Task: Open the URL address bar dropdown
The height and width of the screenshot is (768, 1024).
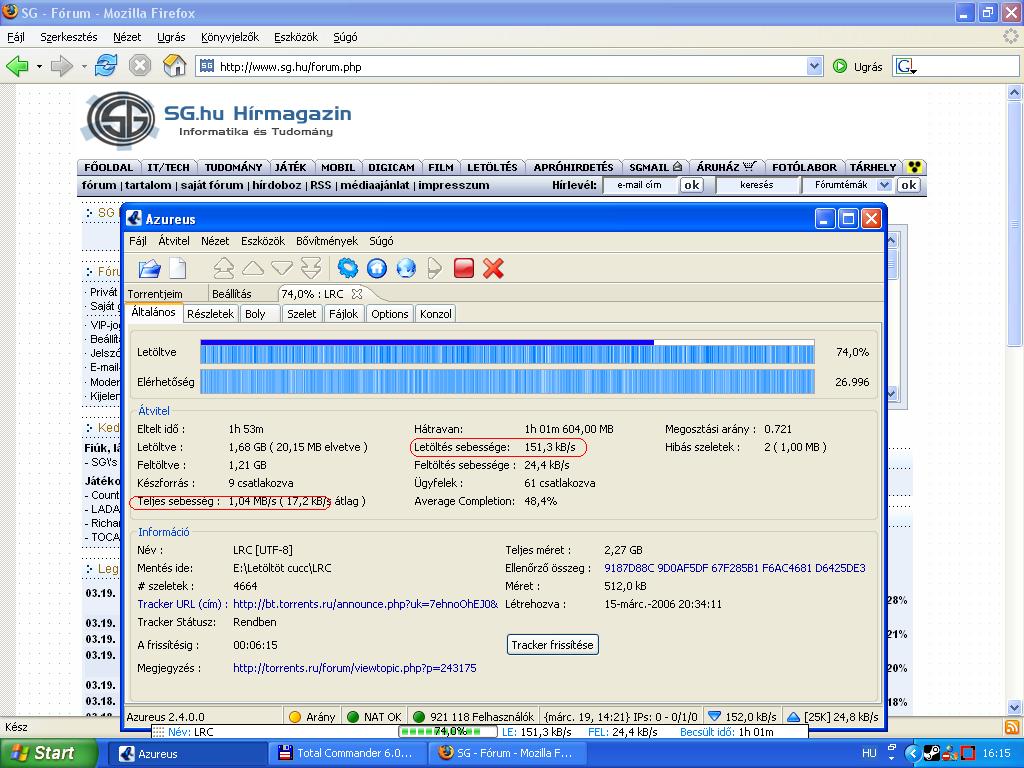Action: pos(814,66)
